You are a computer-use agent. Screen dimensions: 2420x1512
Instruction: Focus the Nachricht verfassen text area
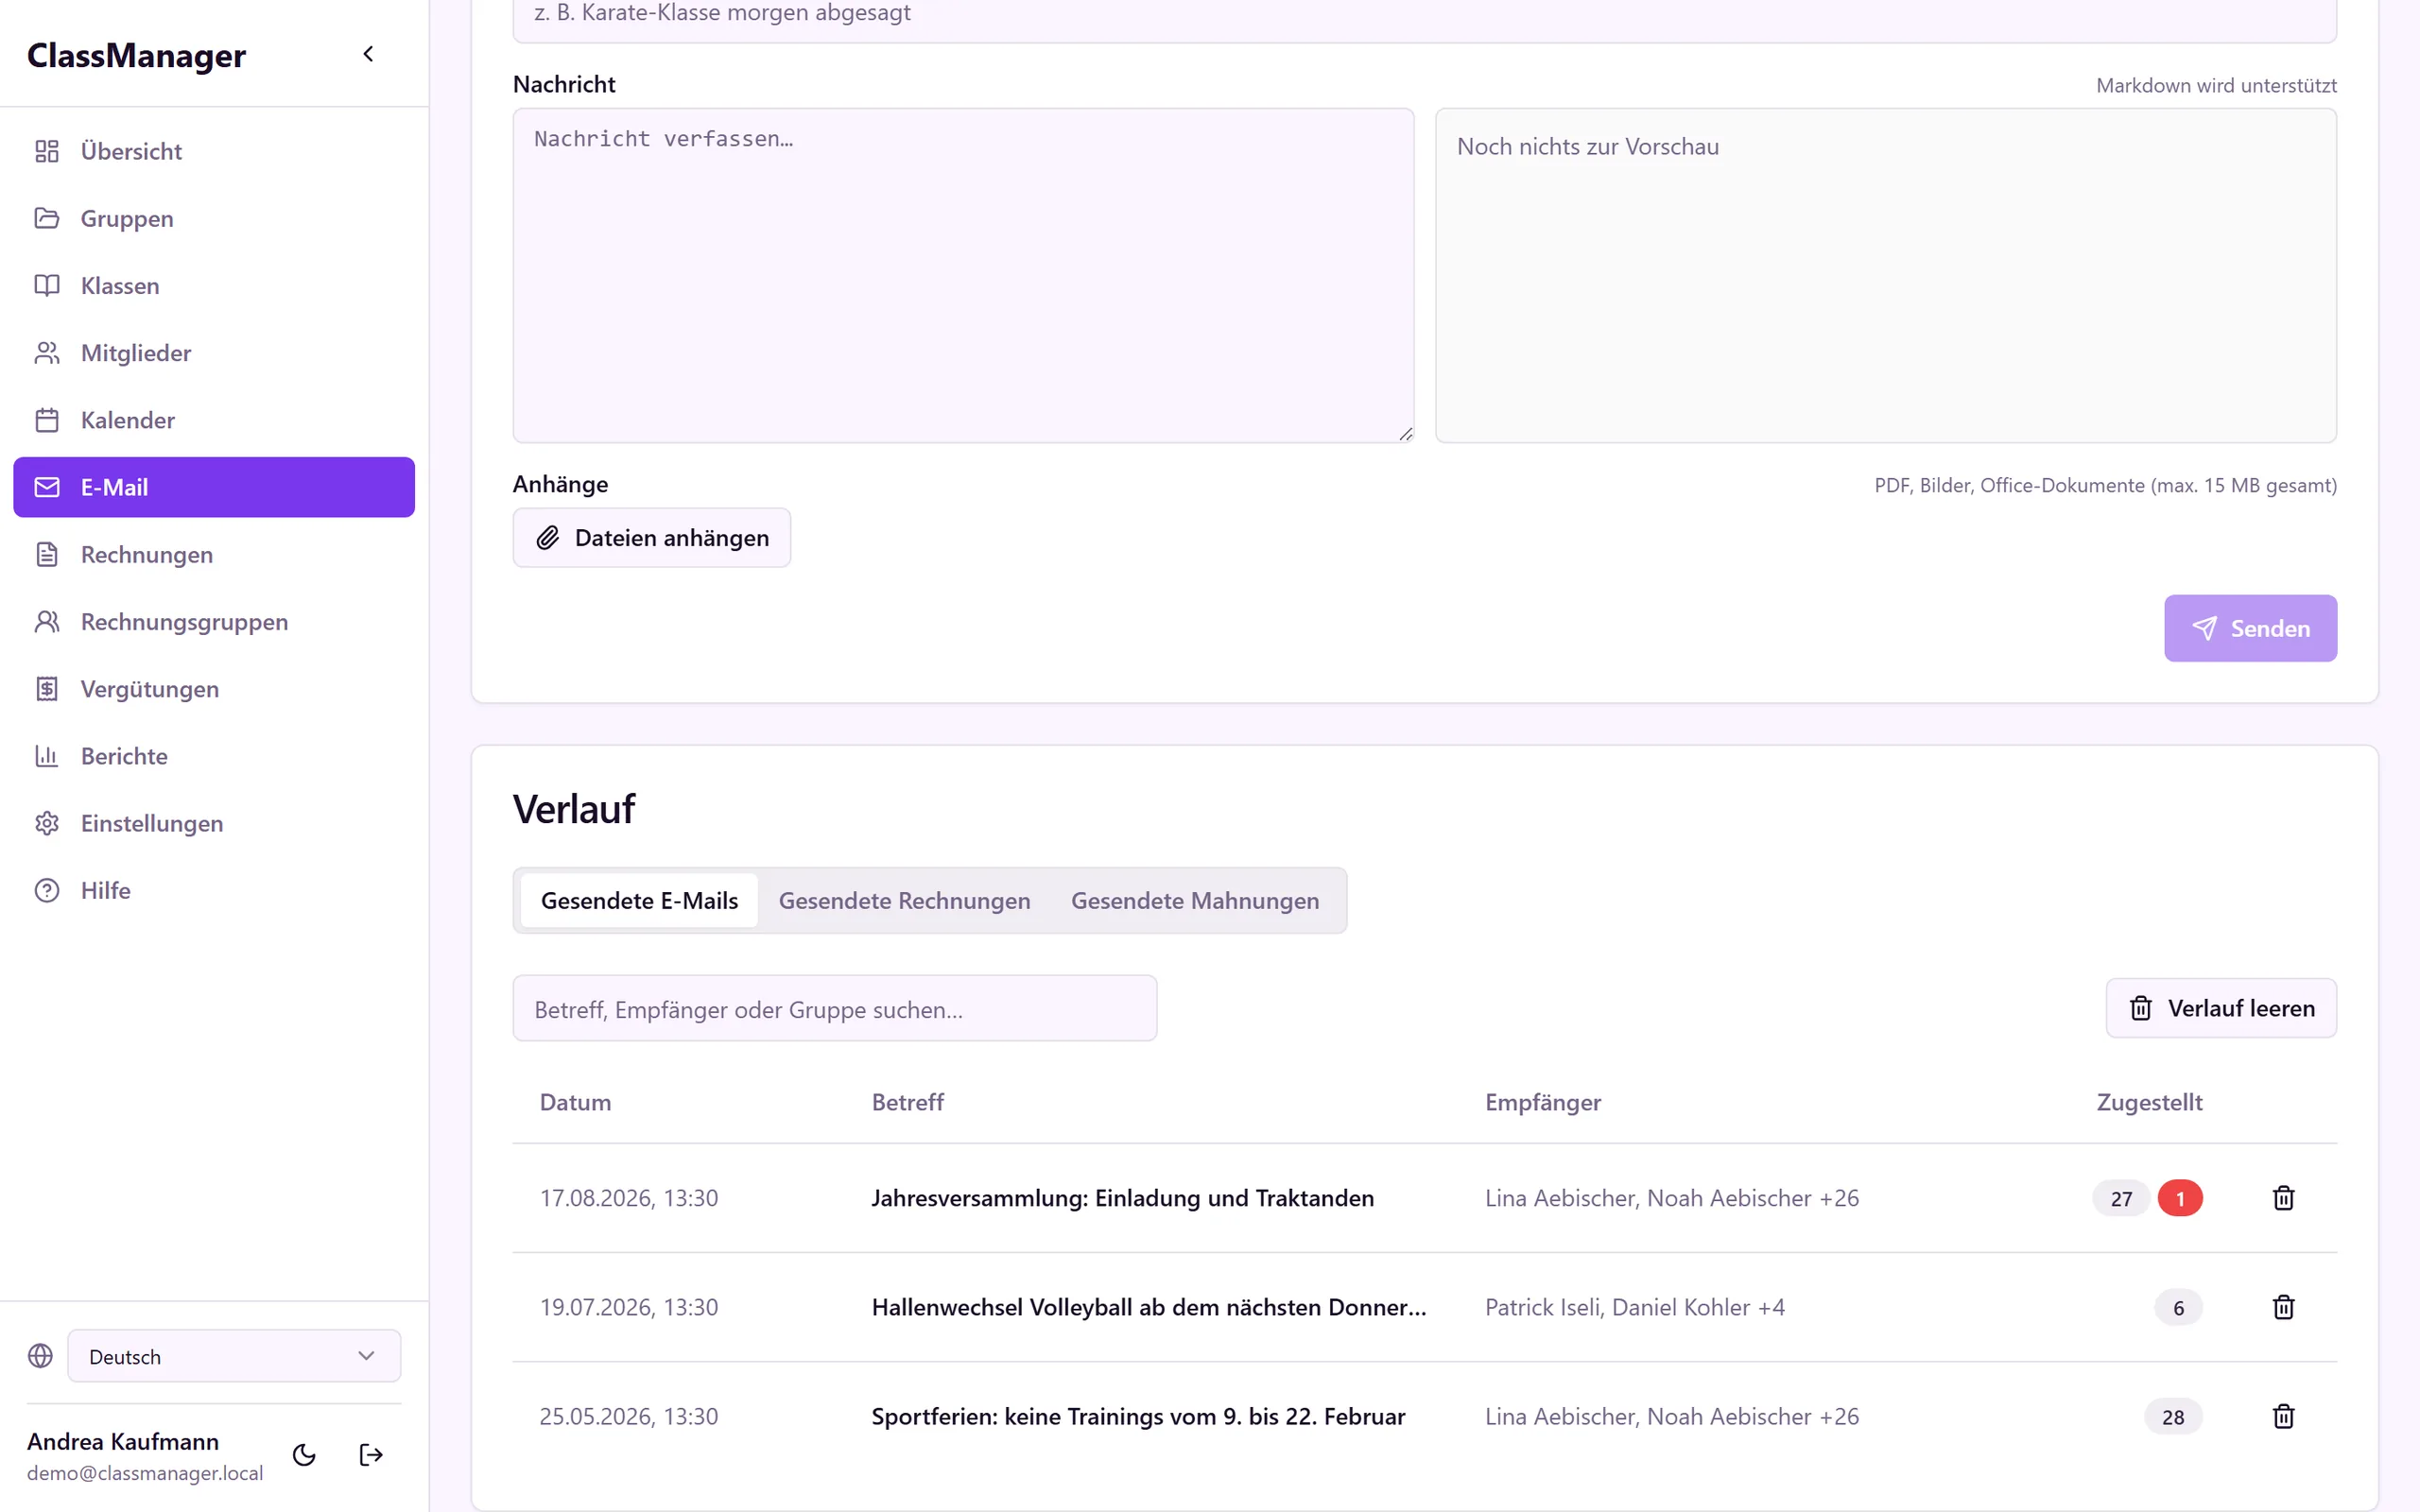(963, 275)
